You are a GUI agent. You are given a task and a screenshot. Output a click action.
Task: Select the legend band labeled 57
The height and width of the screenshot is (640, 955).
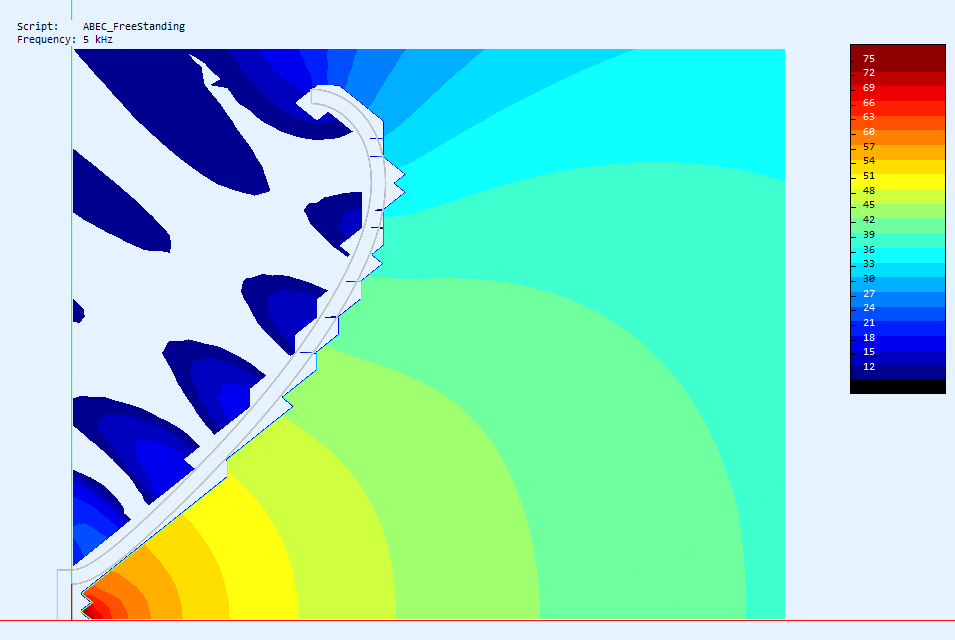[898, 152]
